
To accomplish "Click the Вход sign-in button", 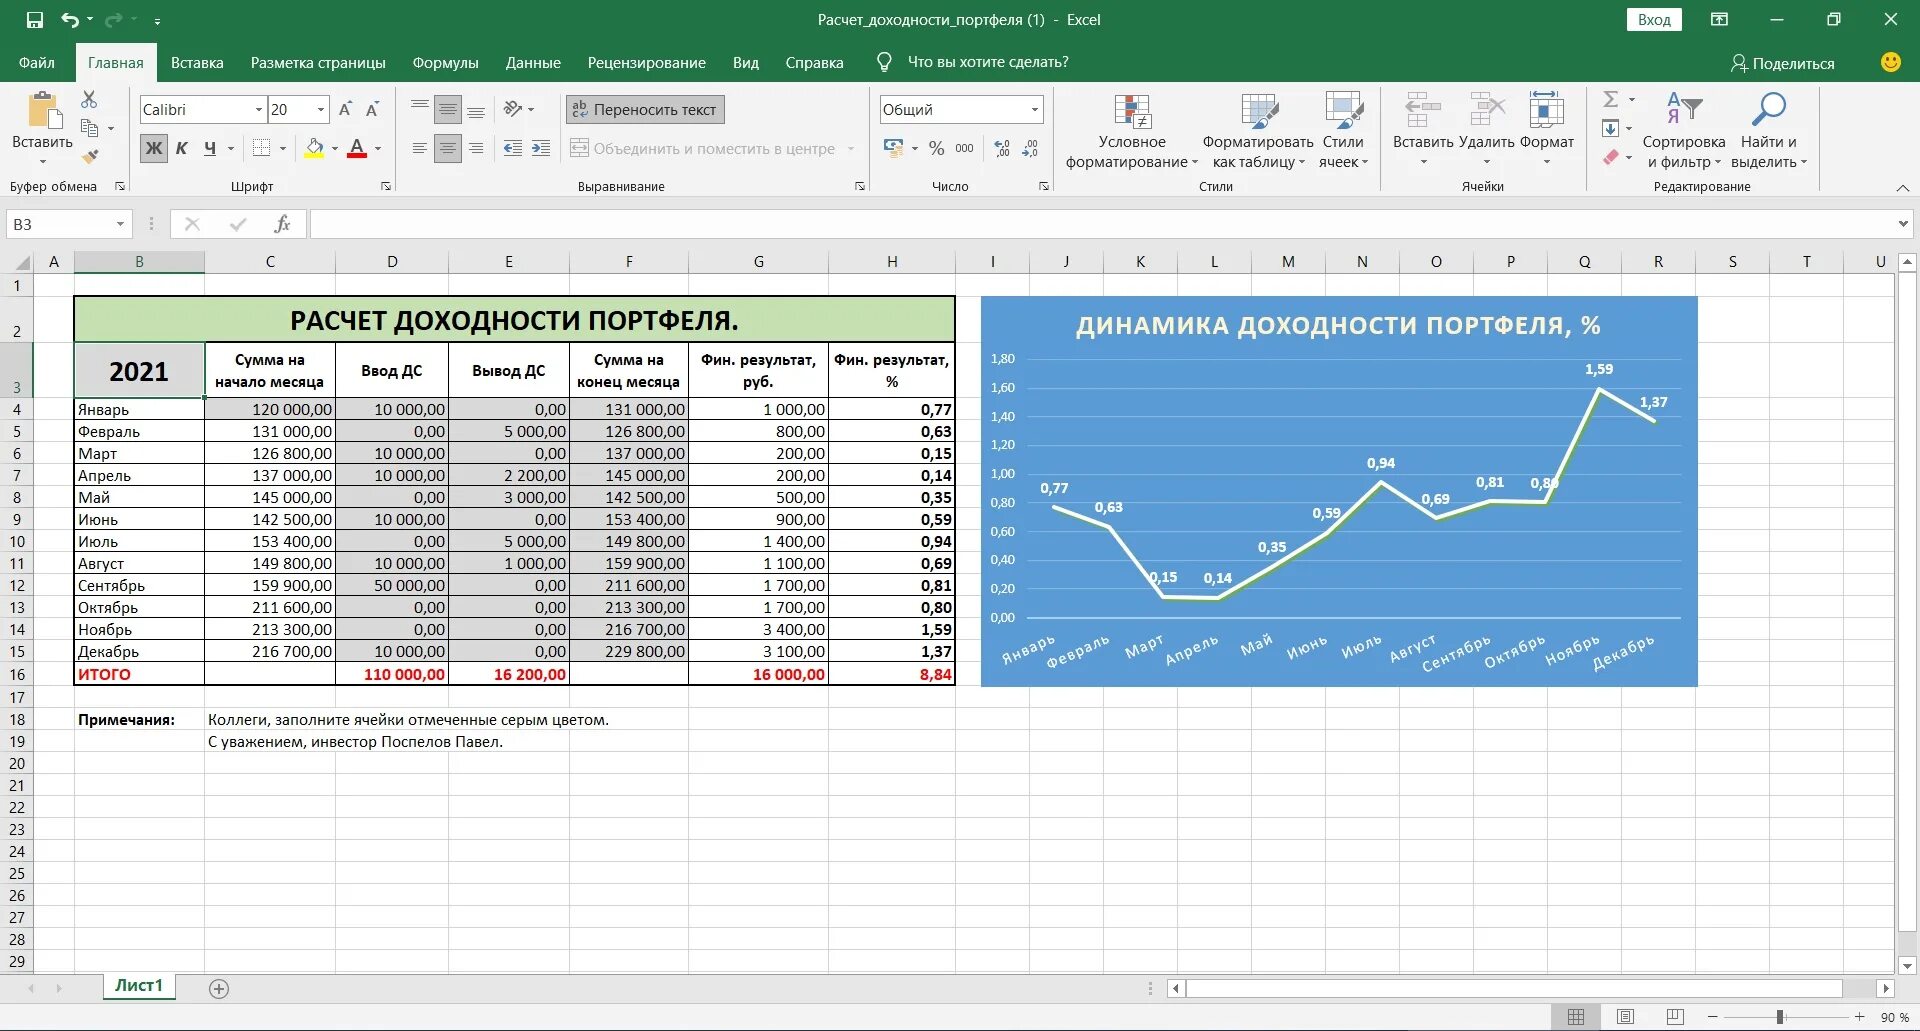I will click(x=1654, y=19).
